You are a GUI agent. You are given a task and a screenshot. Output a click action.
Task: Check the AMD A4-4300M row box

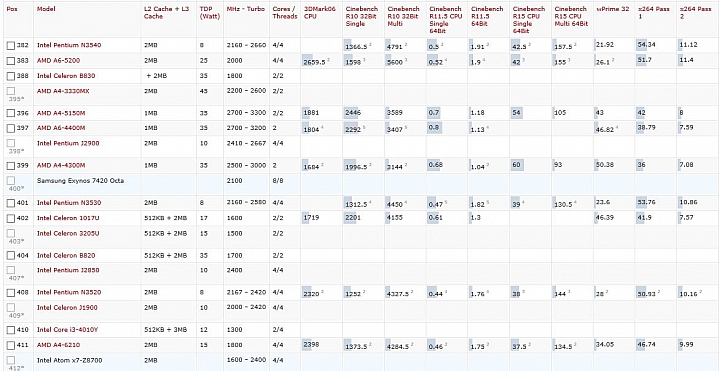click(x=11, y=165)
